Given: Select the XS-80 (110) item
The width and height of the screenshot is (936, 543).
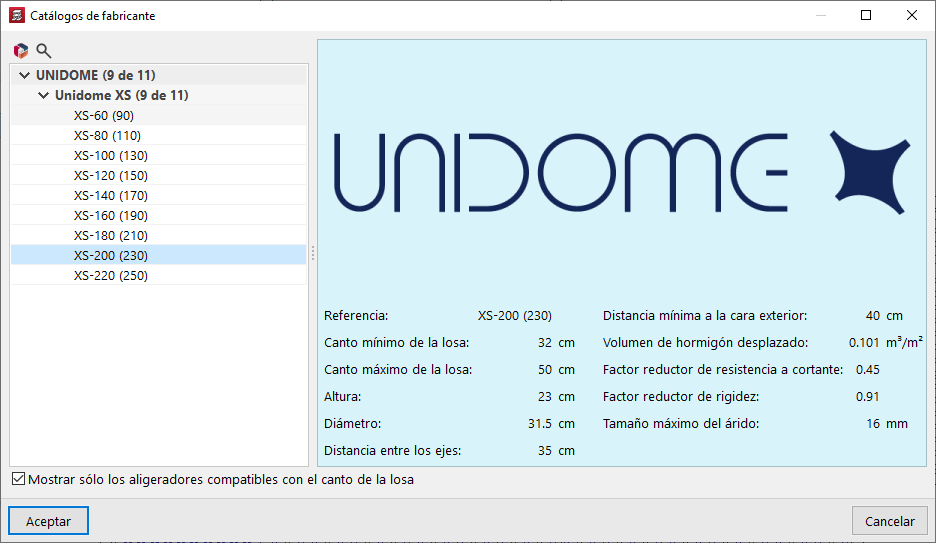Looking at the screenshot, I should [159, 135].
